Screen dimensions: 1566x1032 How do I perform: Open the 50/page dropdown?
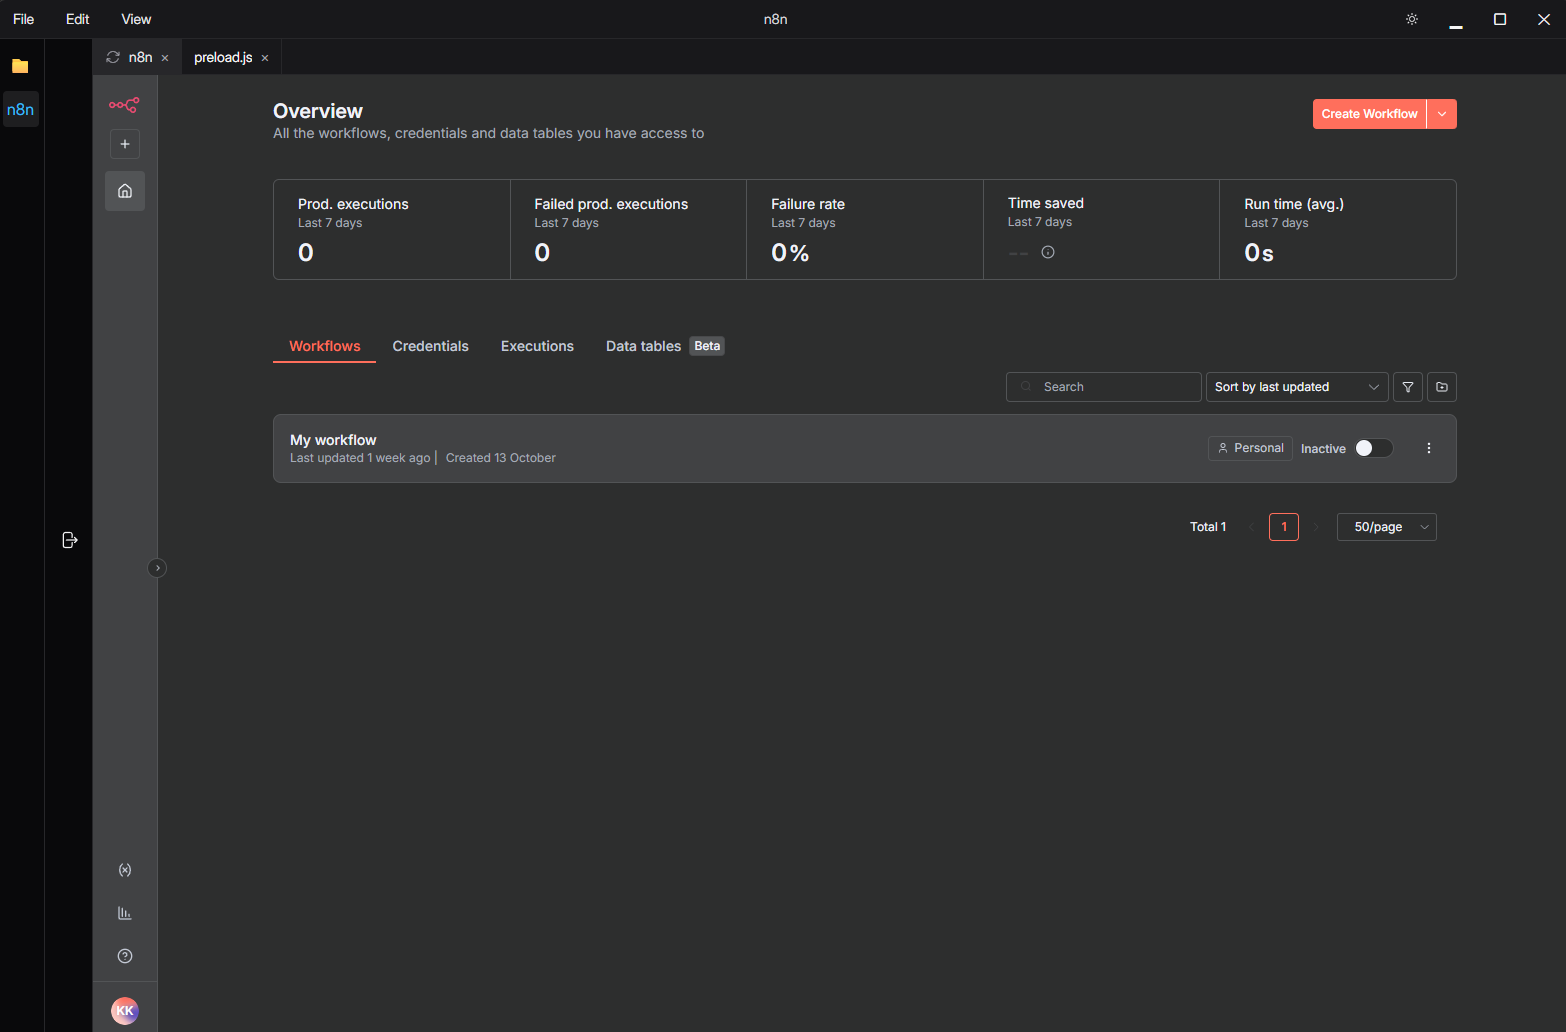coord(1387,527)
